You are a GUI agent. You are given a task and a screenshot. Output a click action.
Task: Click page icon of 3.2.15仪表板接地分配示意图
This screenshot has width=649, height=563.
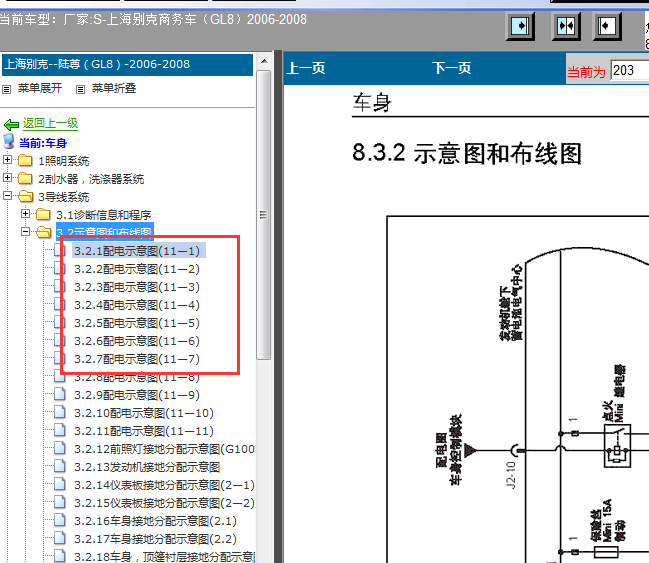click(x=60, y=502)
